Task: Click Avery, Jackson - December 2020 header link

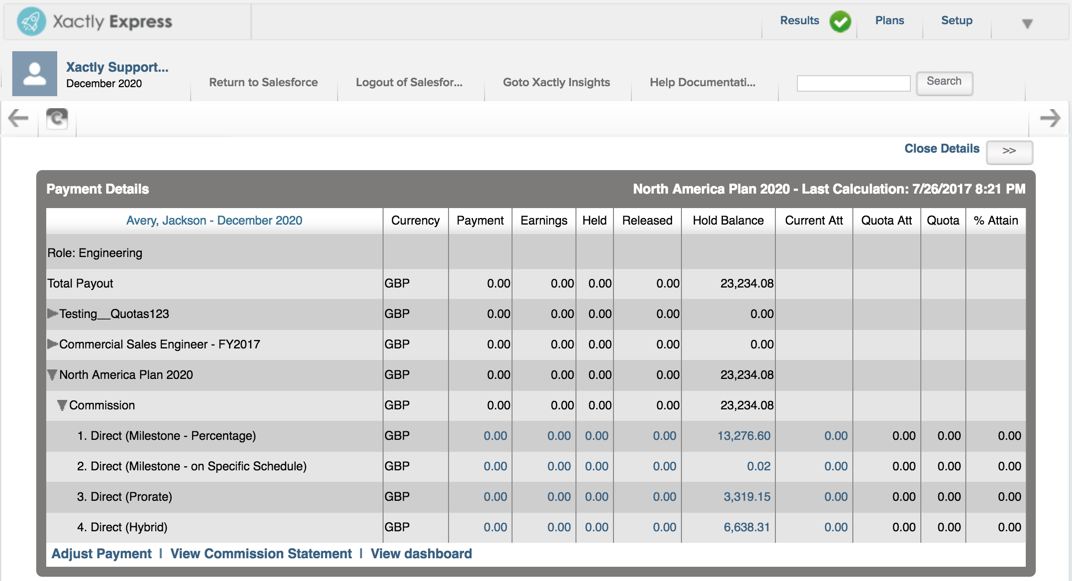Action: pyautogui.click(x=214, y=220)
